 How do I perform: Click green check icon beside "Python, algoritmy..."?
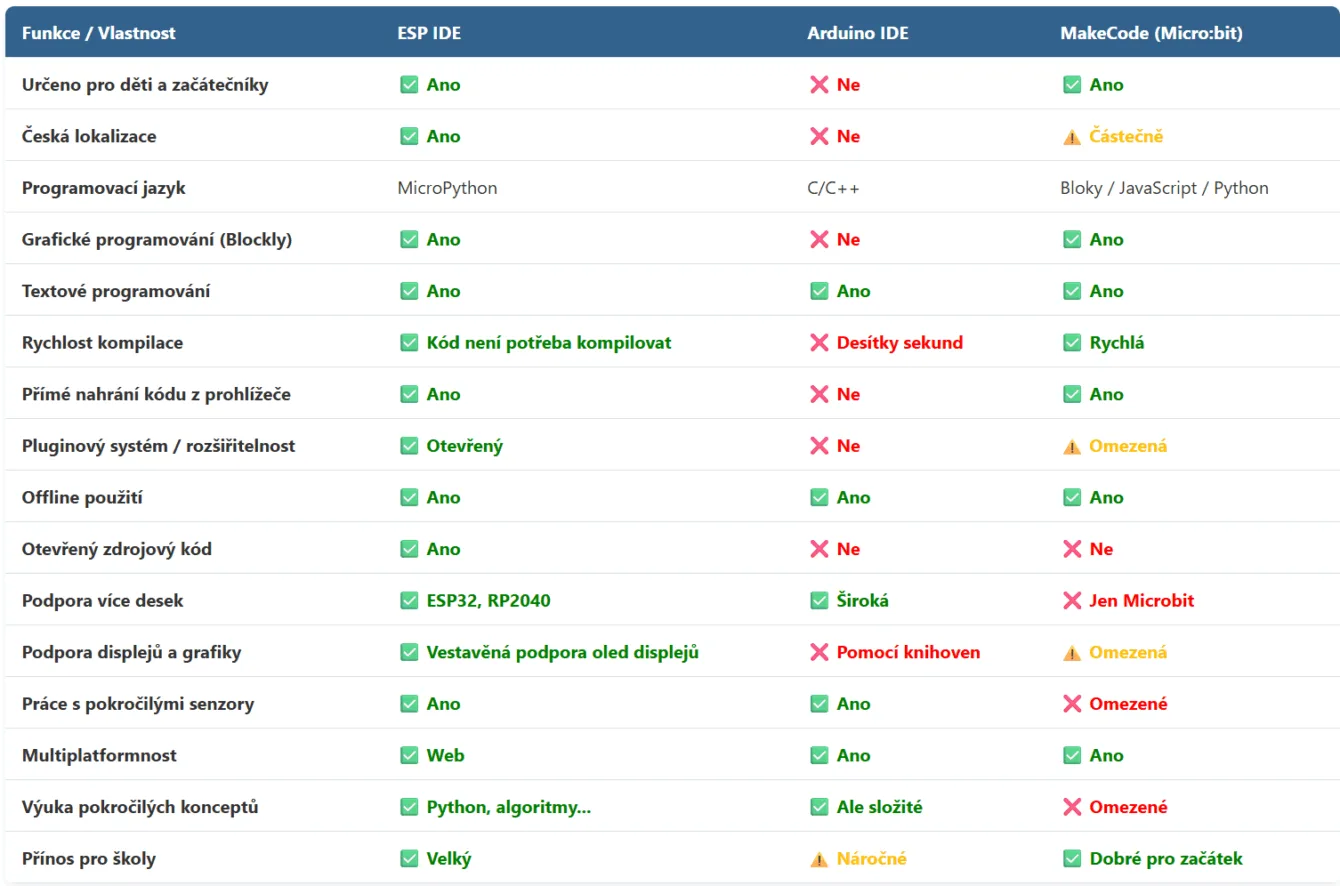click(x=409, y=807)
